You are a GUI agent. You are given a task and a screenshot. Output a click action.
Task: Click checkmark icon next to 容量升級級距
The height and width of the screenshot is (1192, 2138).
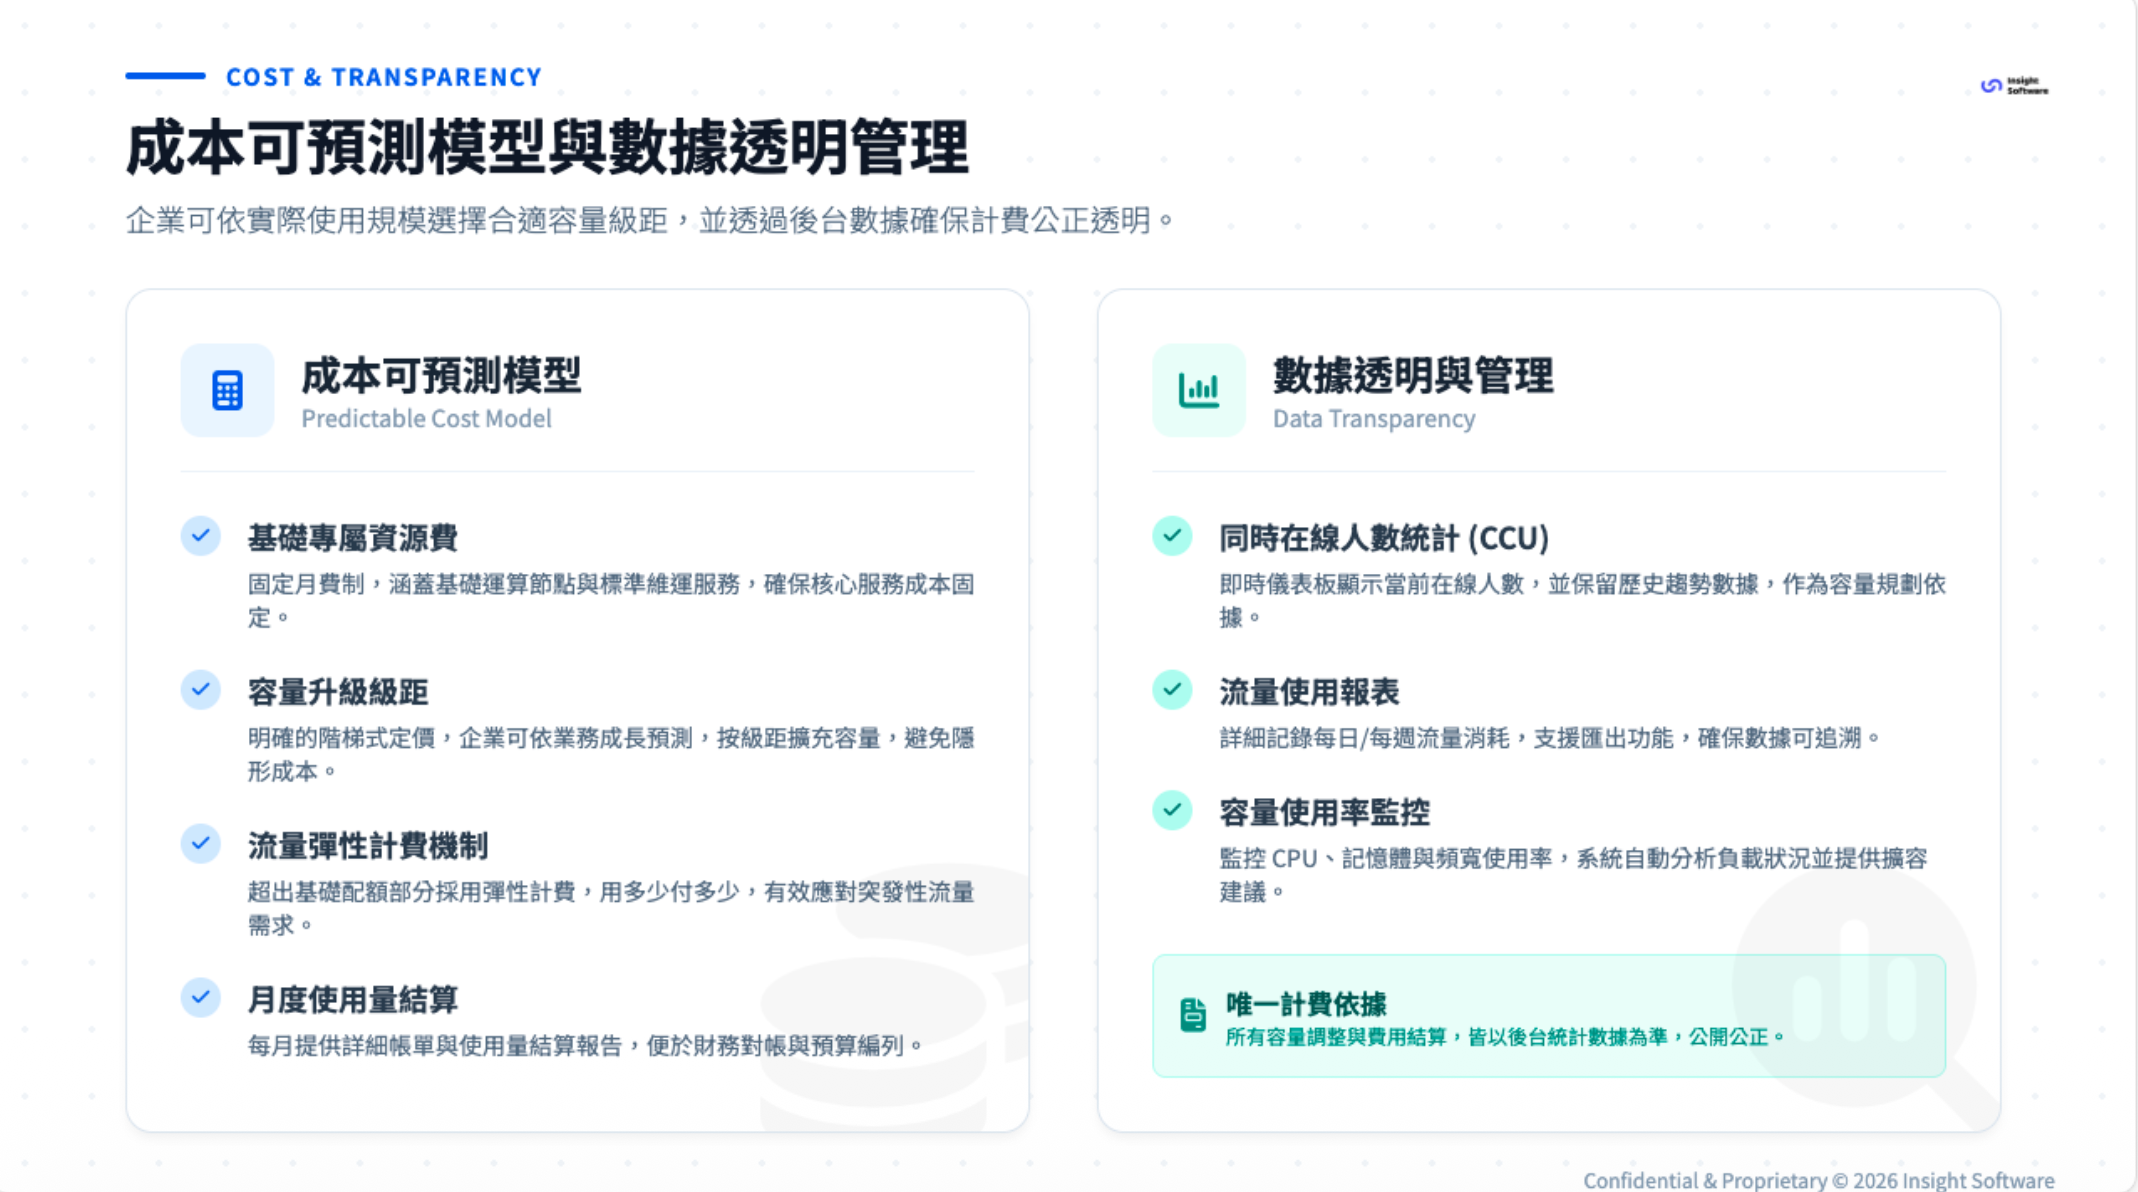(201, 690)
